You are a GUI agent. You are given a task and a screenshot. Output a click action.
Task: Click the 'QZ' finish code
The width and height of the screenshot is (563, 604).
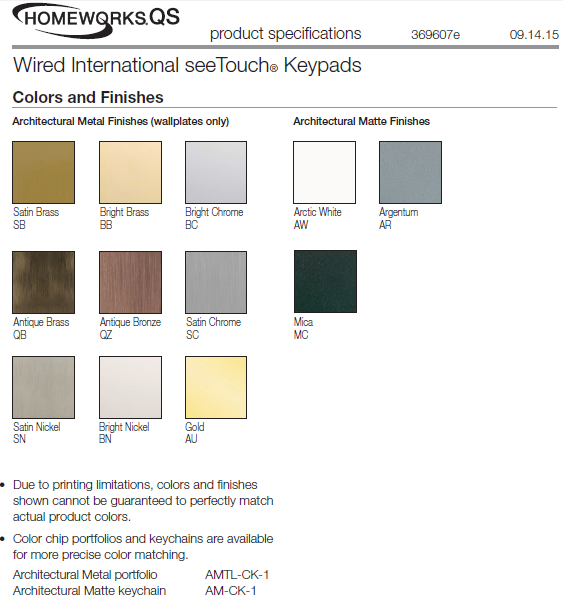click(x=106, y=335)
